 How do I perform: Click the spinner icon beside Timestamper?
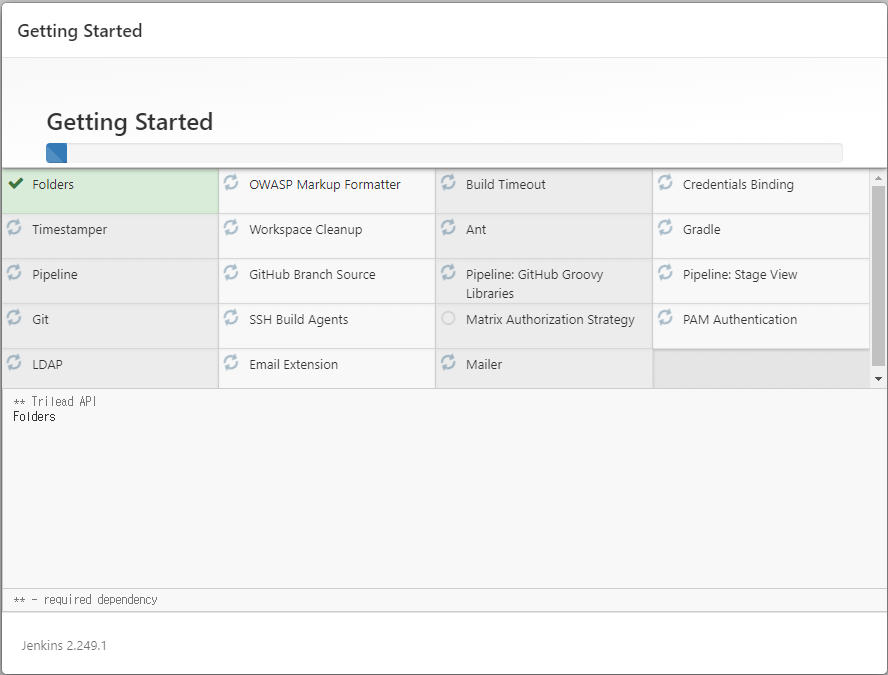(x=14, y=228)
